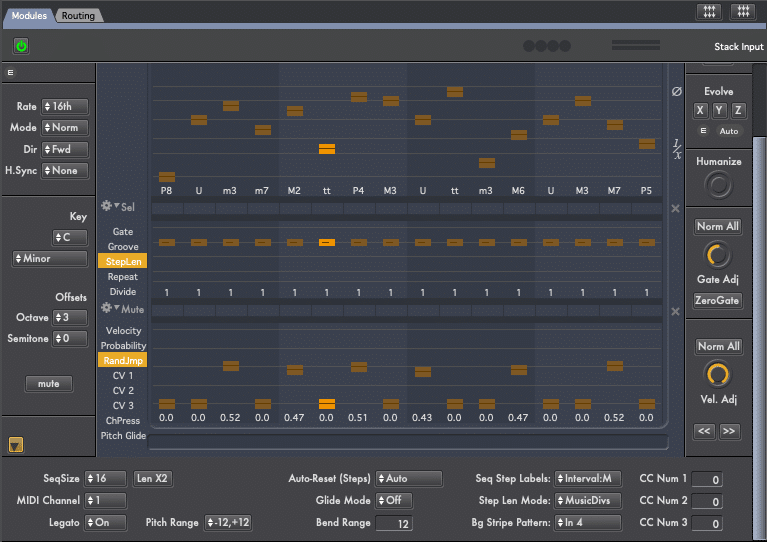Select the Pitch Glide lane tab
The width and height of the screenshot is (767, 542).
(123, 435)
